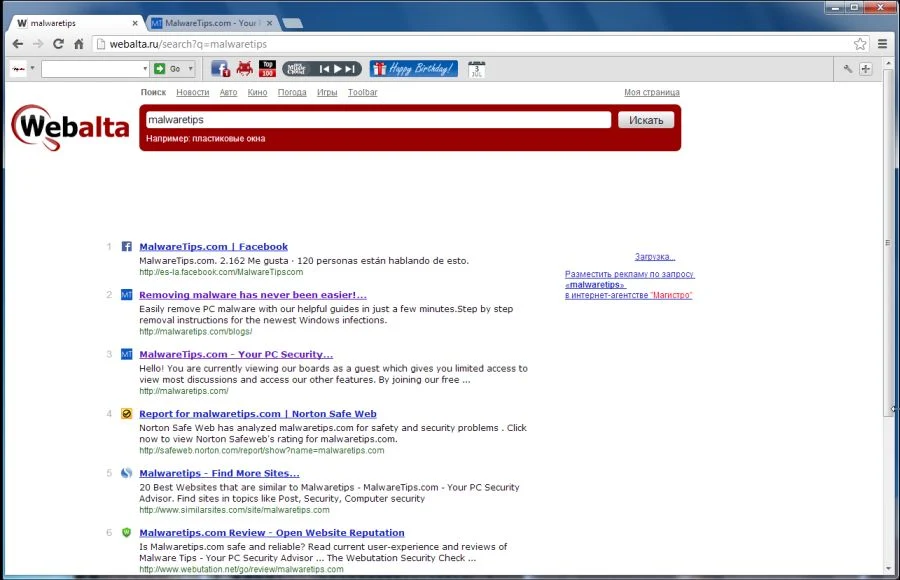Open the Кино section
Screen dimensions: 900x580
[258, 92]
